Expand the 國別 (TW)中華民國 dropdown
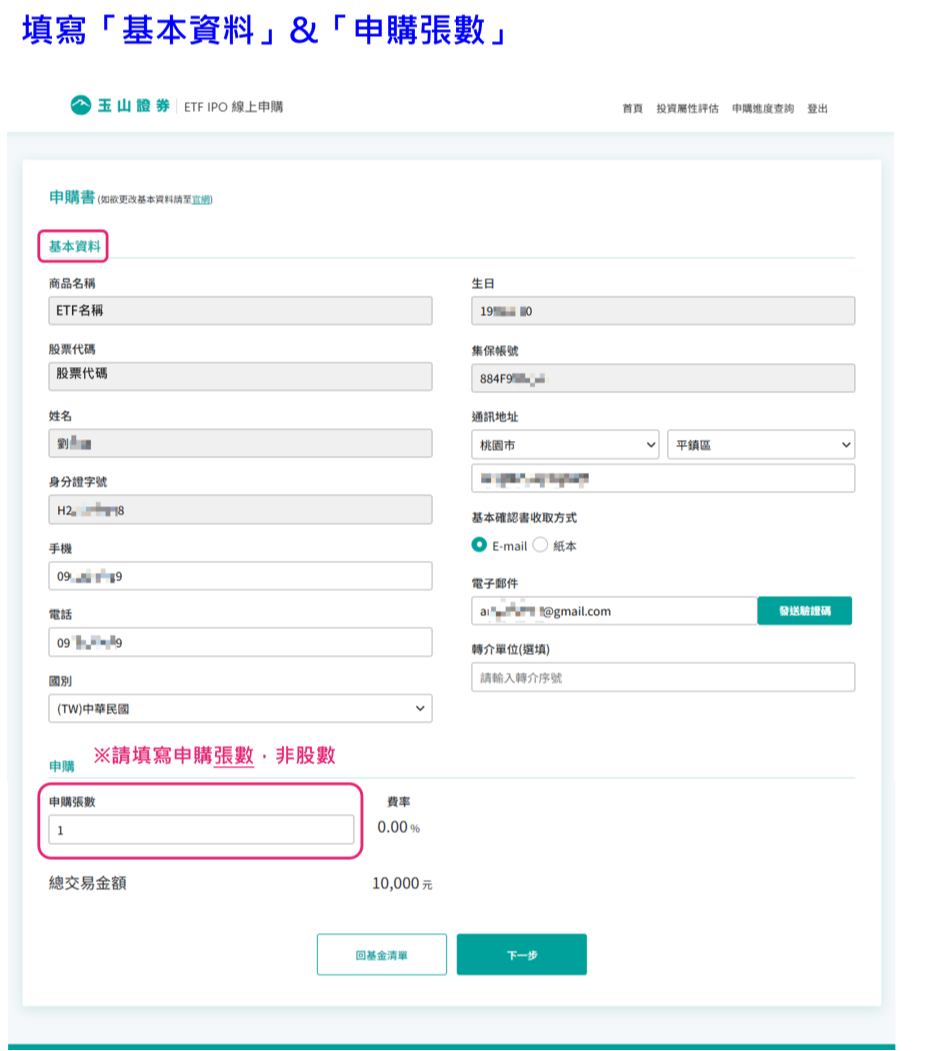This screenshot has width=936, height=1051. pos(240,709)
